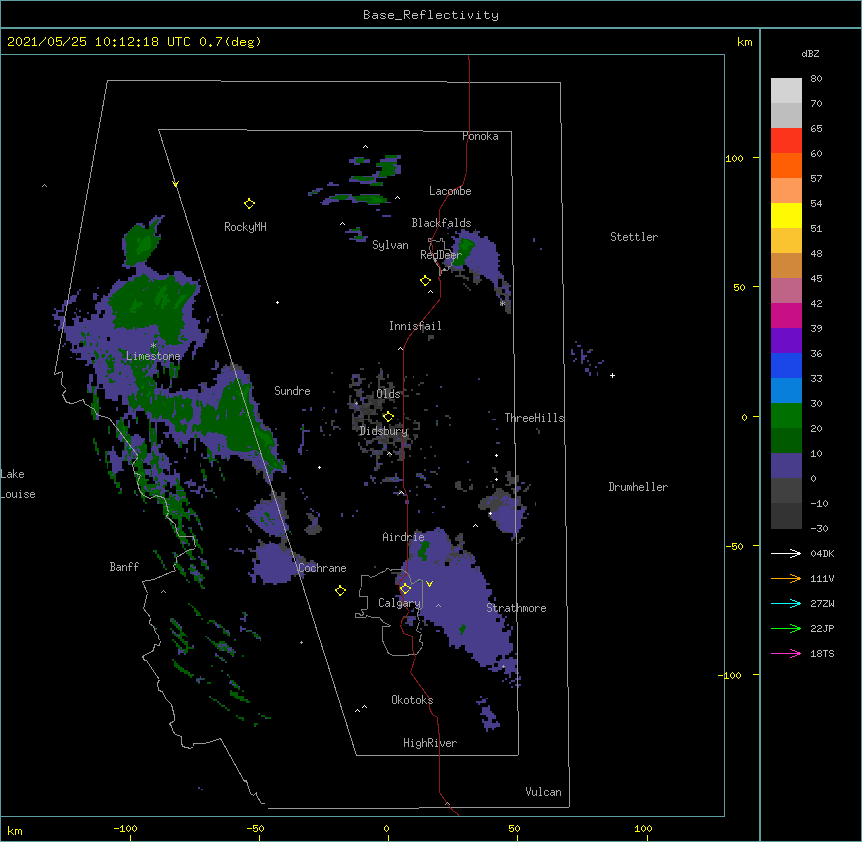Viewport: 862px width, 842px height.
Task: Click the blue 36 dBZ color swatch
Action: coord(786,365)
